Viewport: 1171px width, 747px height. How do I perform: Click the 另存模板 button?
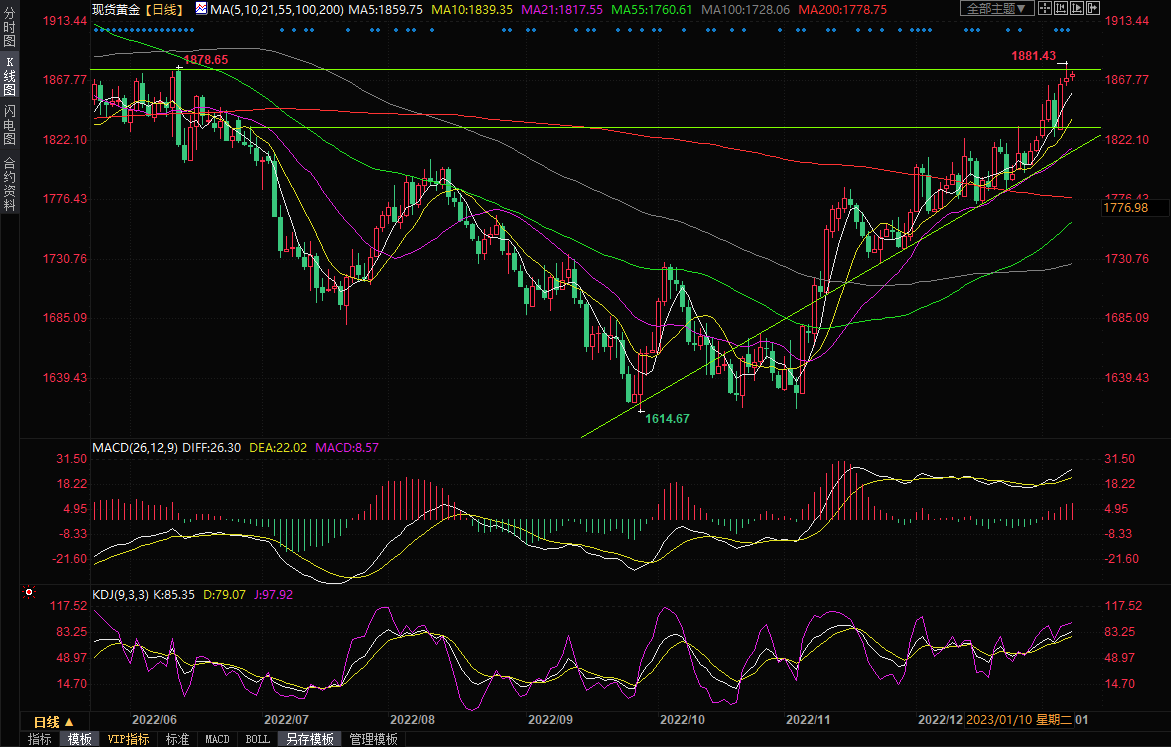[x=309, y=739]
